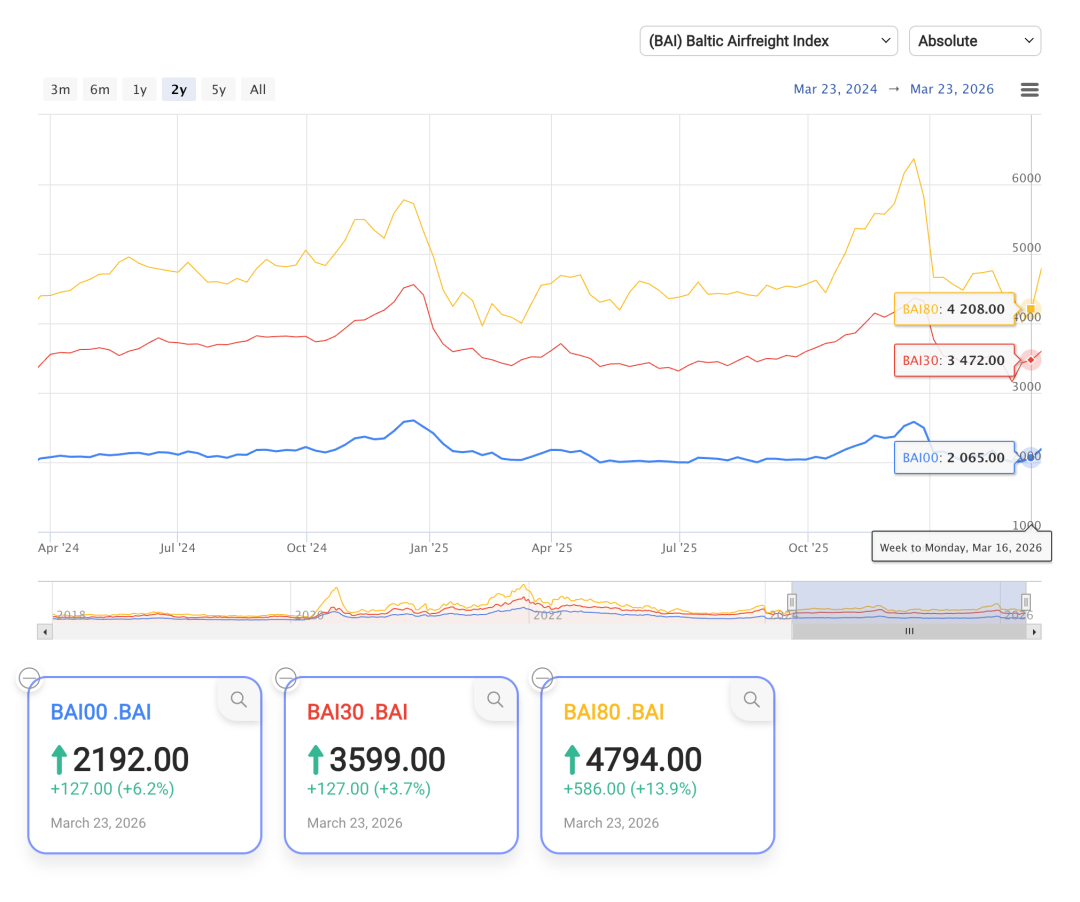
Task: Open the Baltic Airfreight Index dropdown
Action: point(768,41)
